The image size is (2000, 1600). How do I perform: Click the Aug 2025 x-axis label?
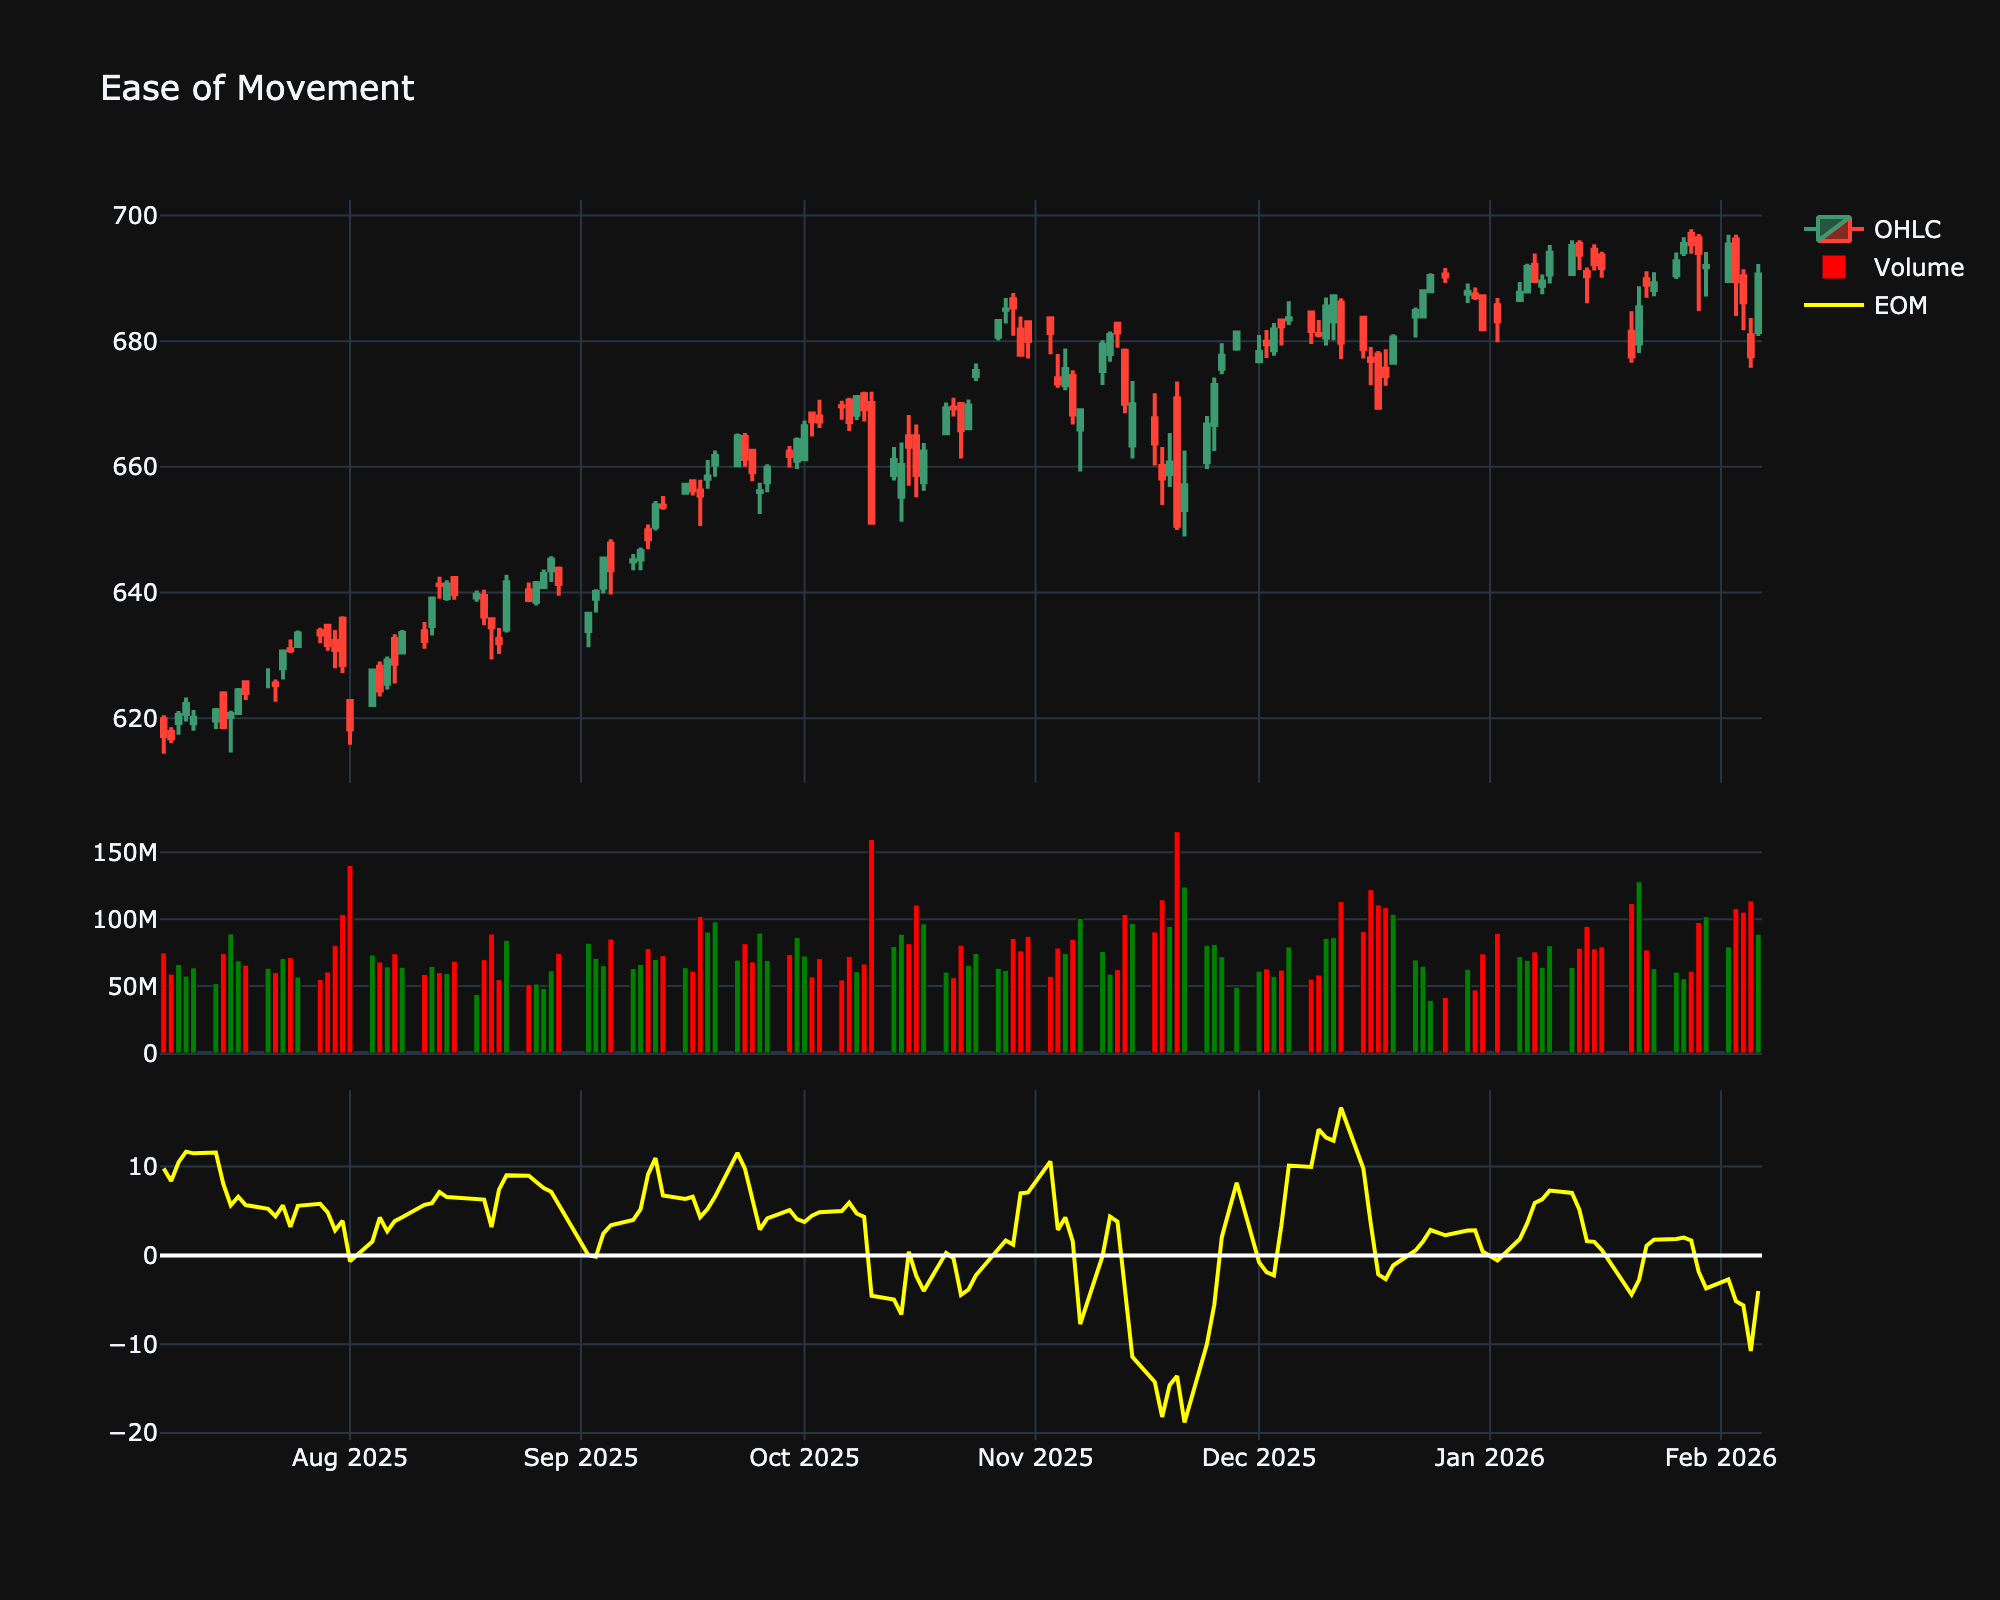click(349, 1458)
